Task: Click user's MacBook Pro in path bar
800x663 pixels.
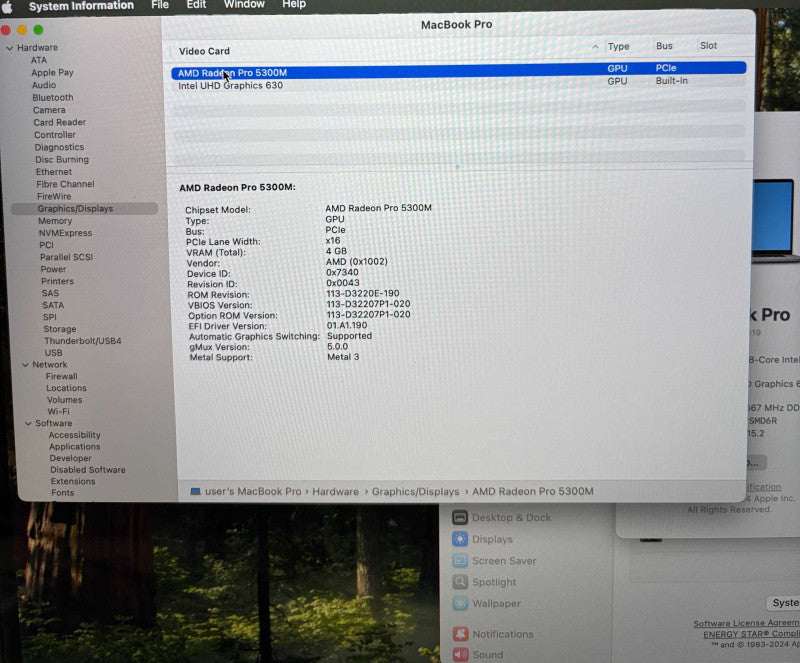Action: tap(253, 492)
